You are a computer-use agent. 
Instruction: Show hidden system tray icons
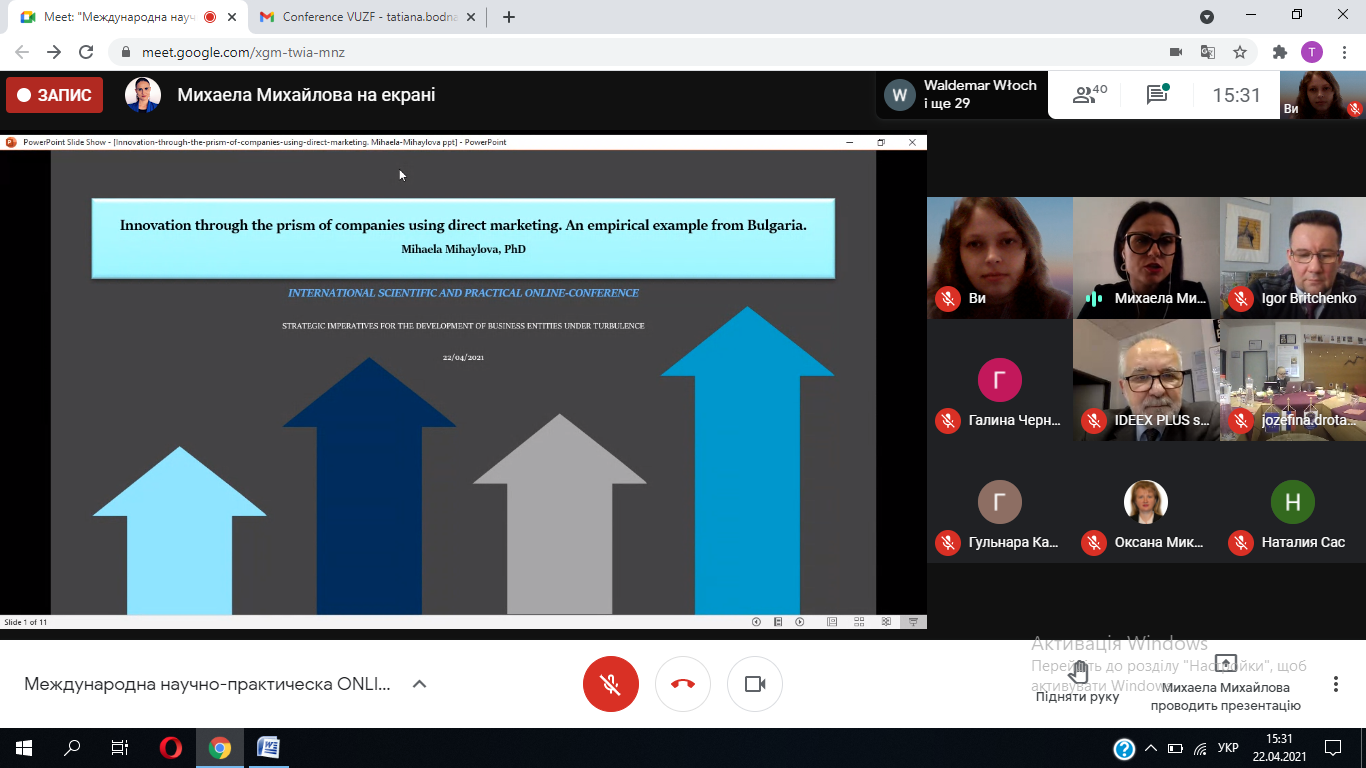point(1150,748)
